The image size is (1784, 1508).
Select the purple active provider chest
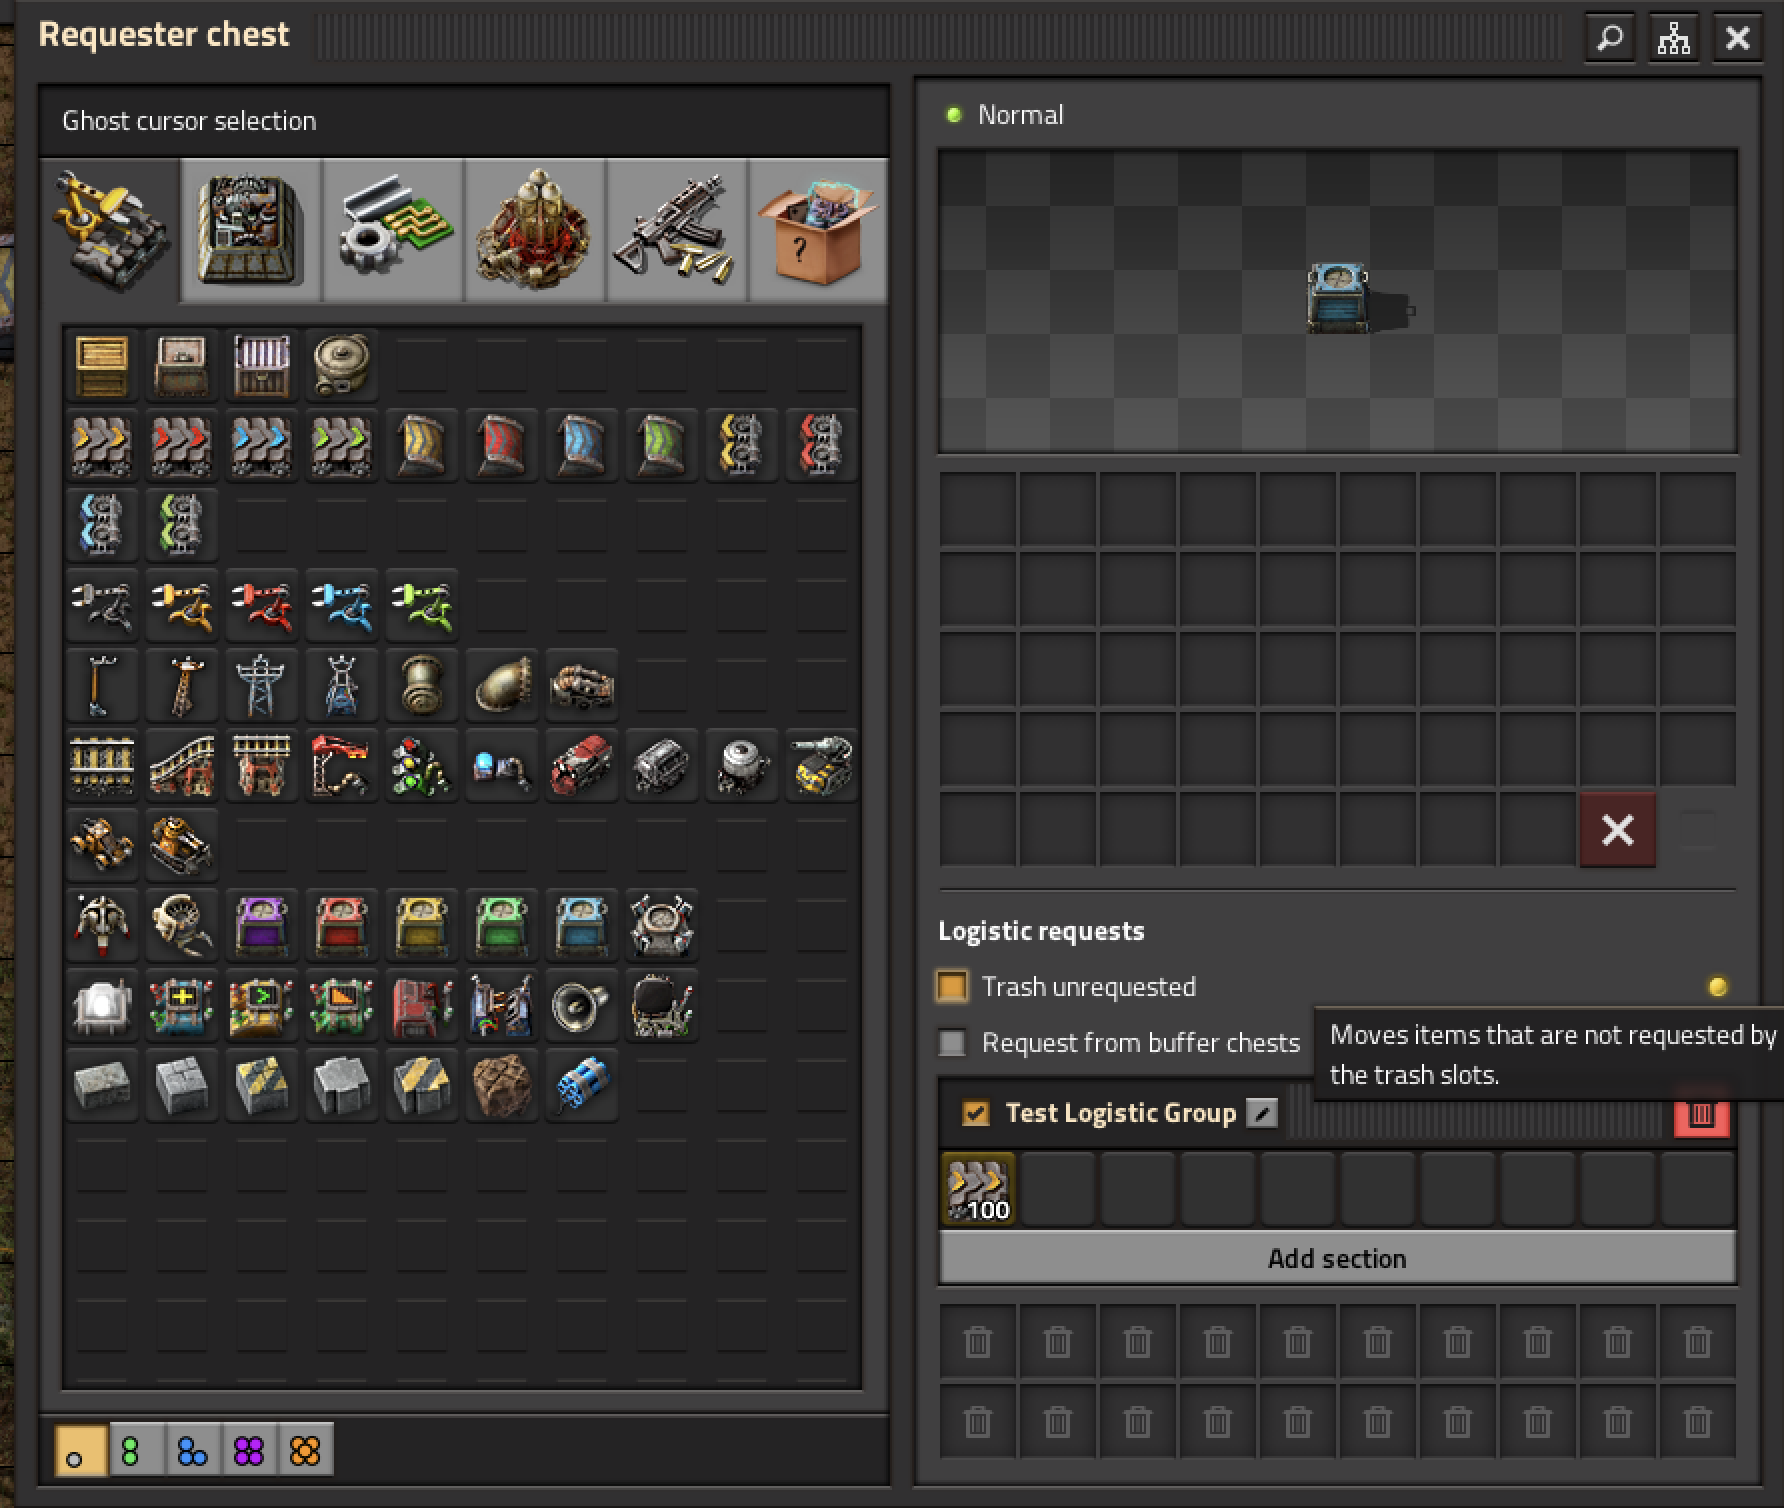[x=262, y=926]
